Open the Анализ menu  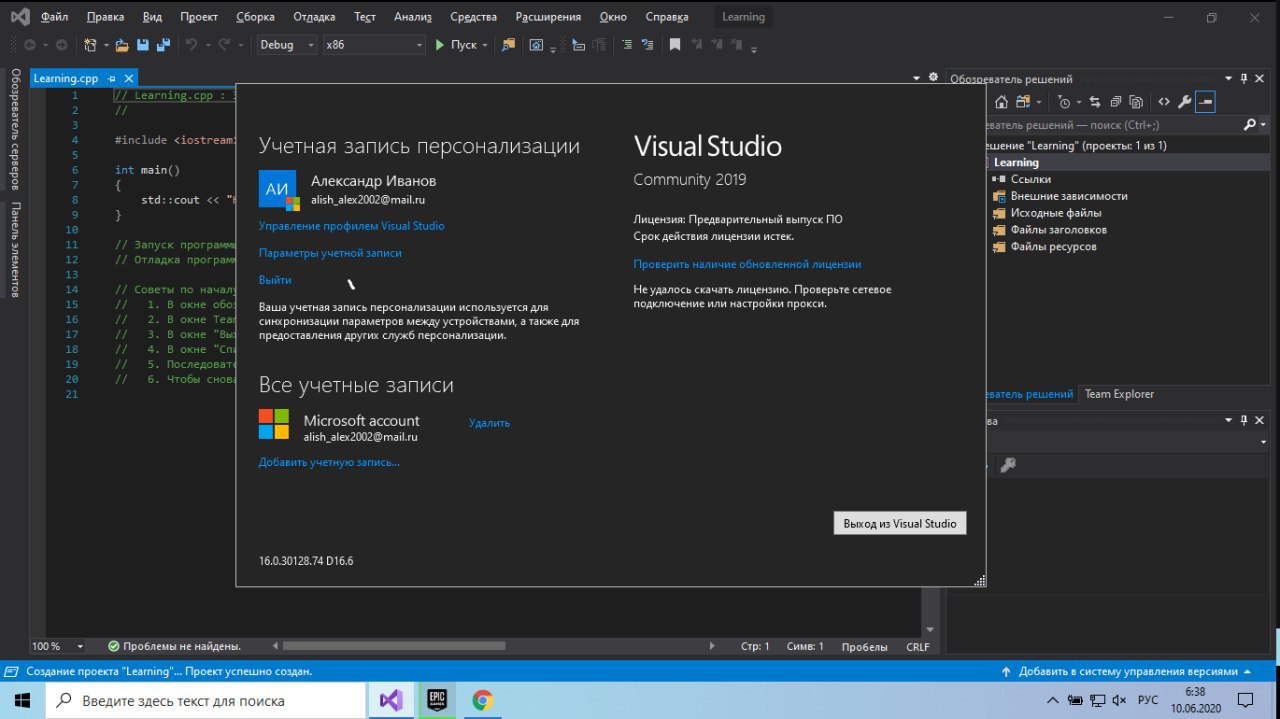point(413,17)
